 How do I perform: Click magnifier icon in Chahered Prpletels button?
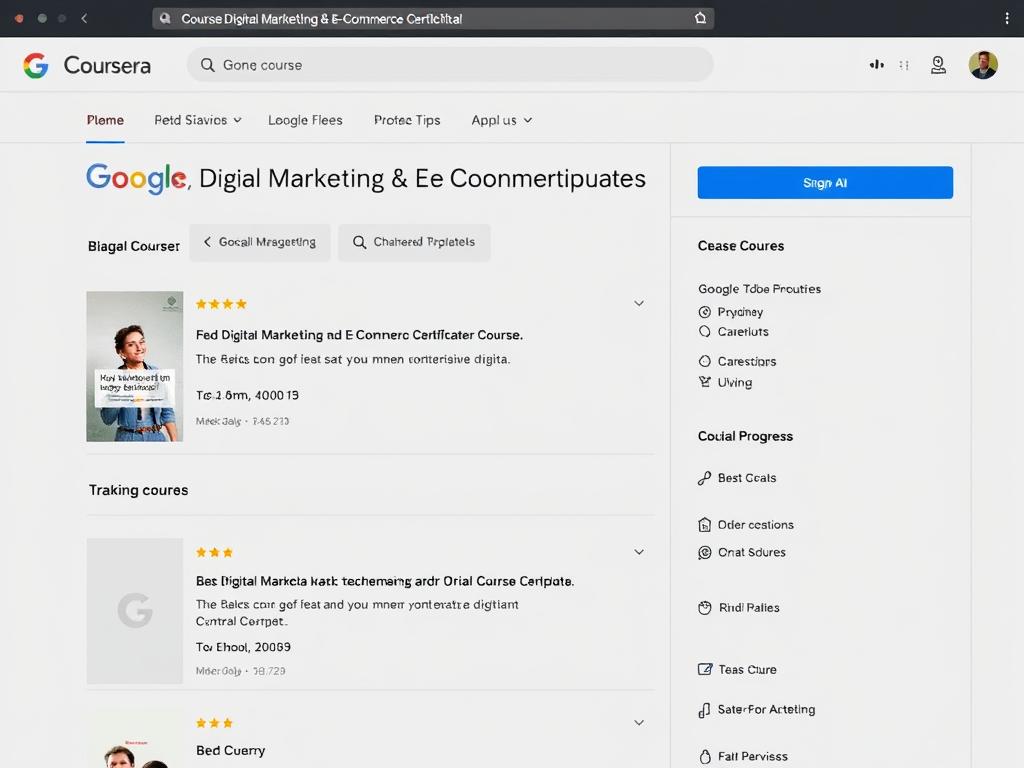tap(359, 242)
